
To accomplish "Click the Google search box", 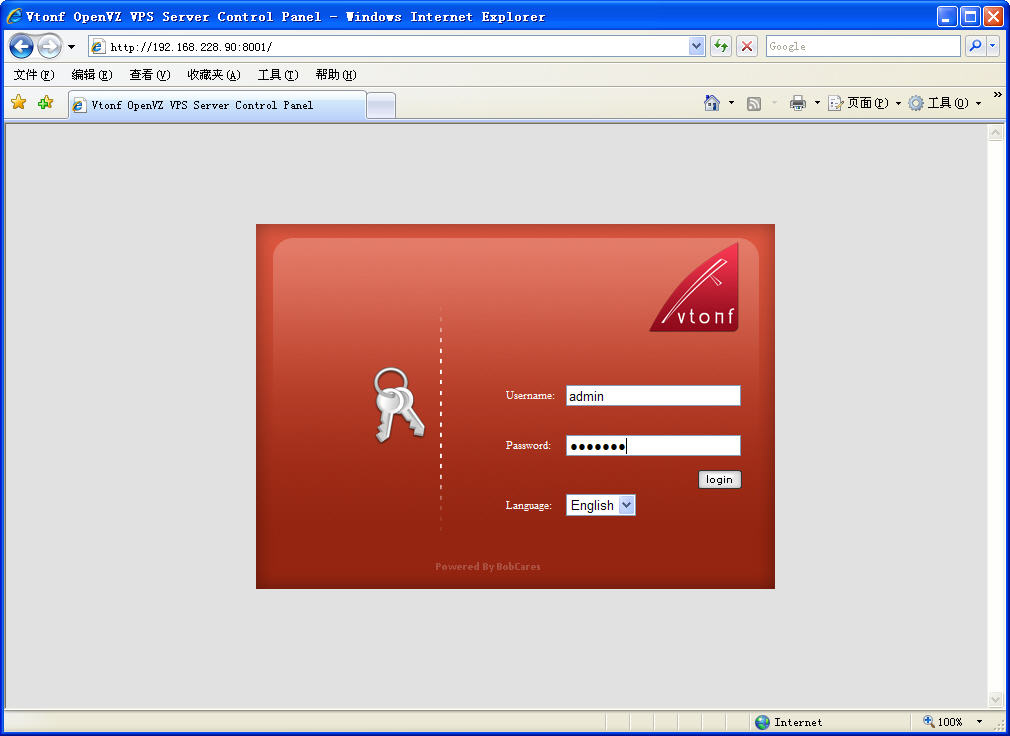I will (863, 46).
